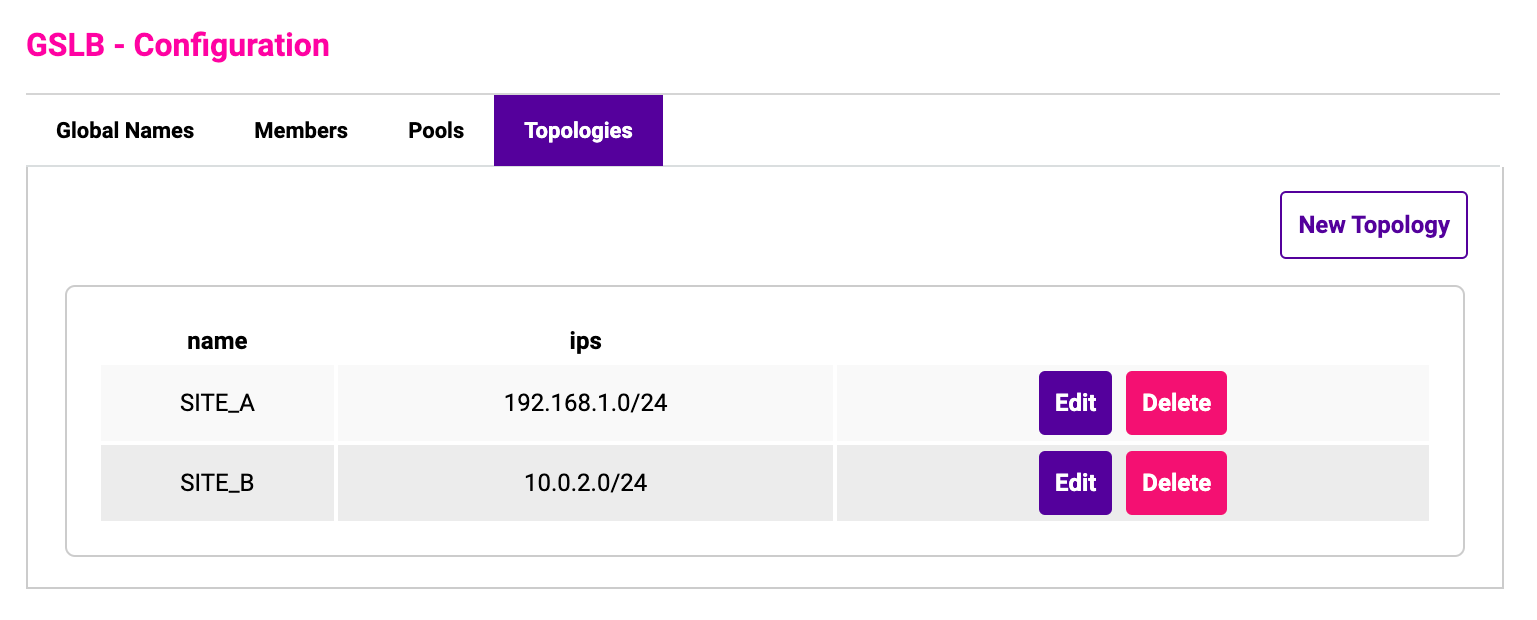Click empty area in SITE_B action cell
Screen dimensions: 1537x620
(1330, 483)
